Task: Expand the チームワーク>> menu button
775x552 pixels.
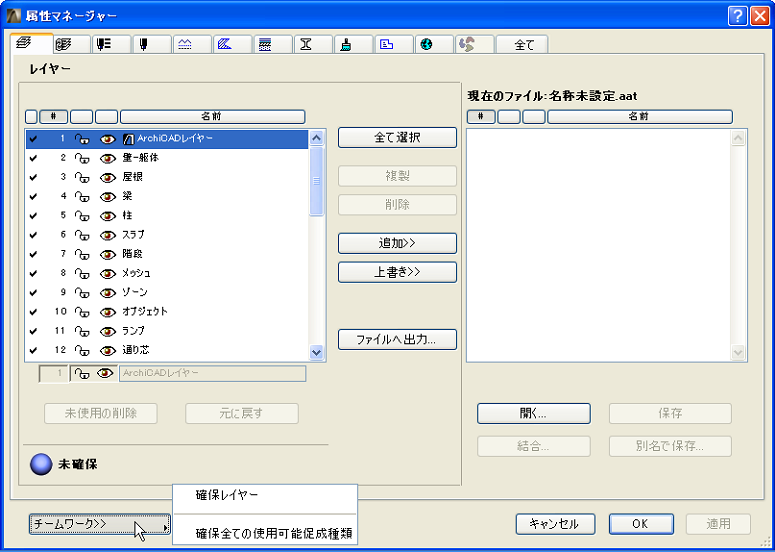Action: (100, 524)
